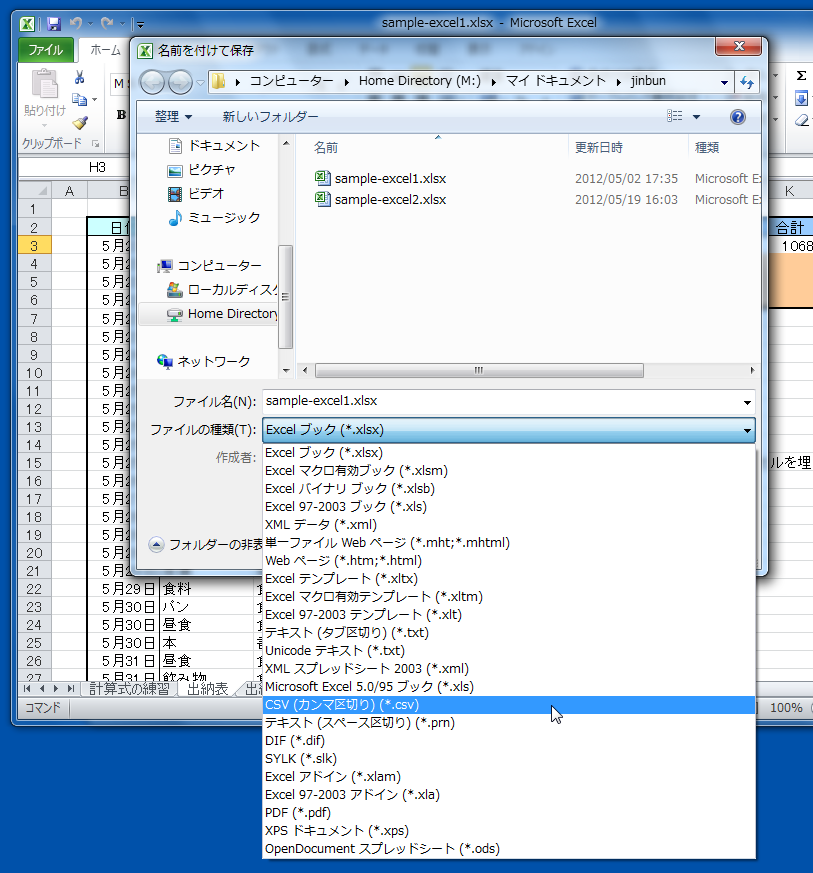Click the refresh button beside the address bar
Viewport: 813px width, 873px height.
[747, 82]
